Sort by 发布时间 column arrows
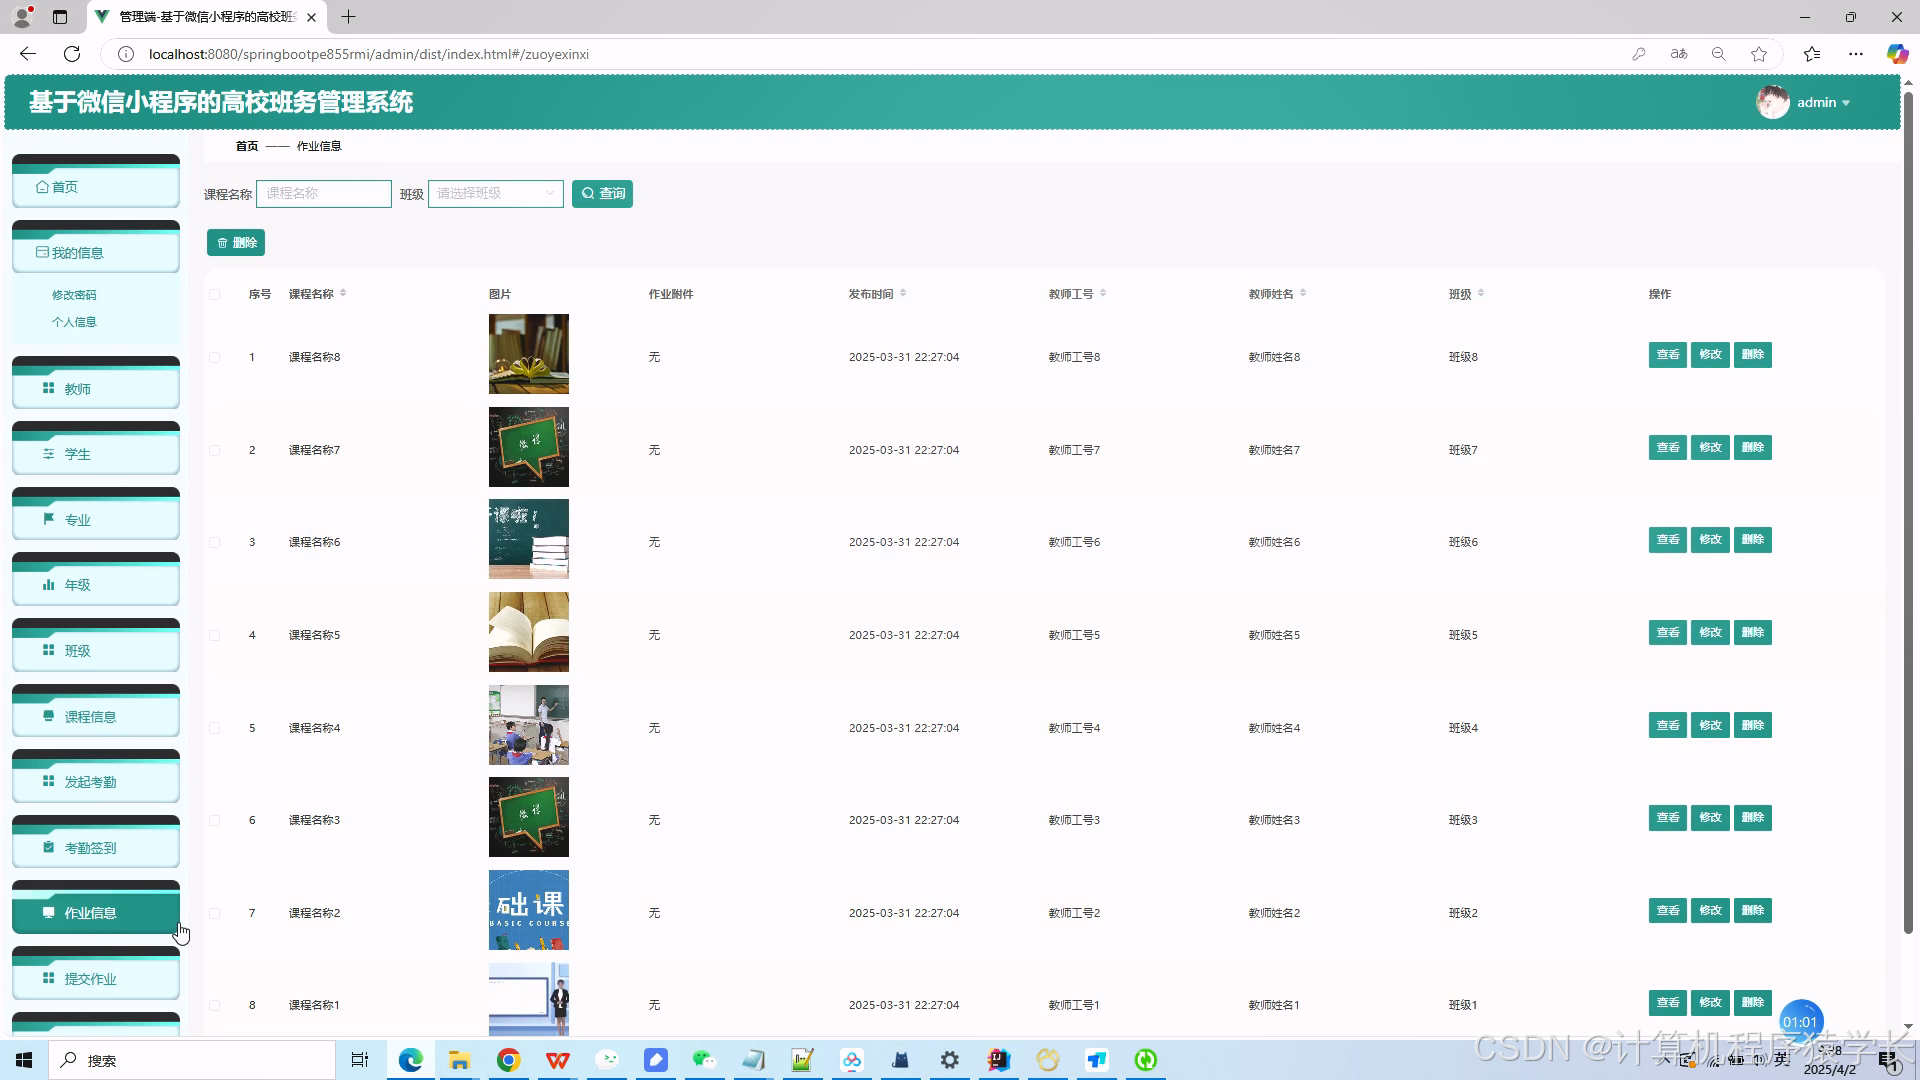 (903, 293)
